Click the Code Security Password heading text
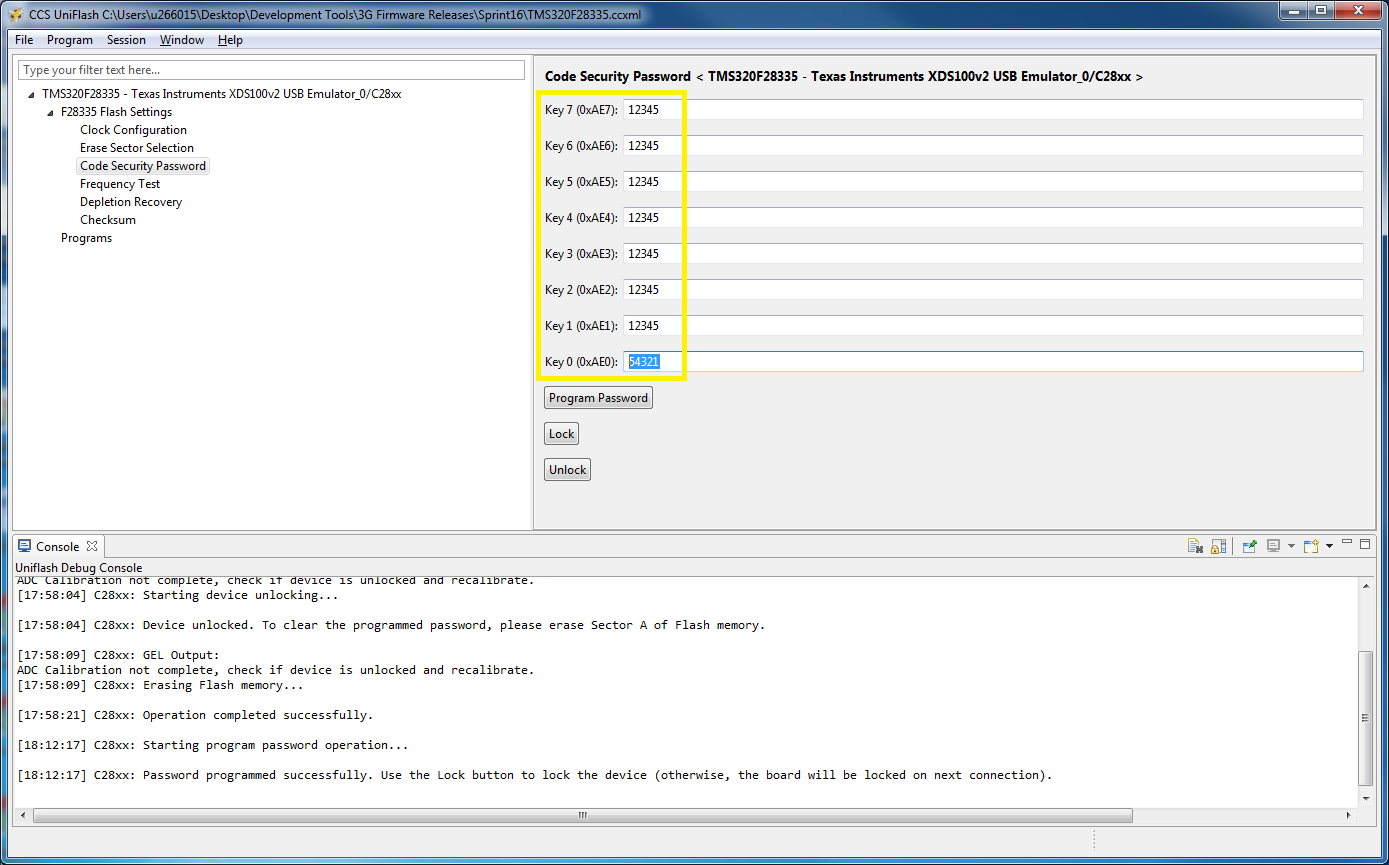 [x=617, y=76]
